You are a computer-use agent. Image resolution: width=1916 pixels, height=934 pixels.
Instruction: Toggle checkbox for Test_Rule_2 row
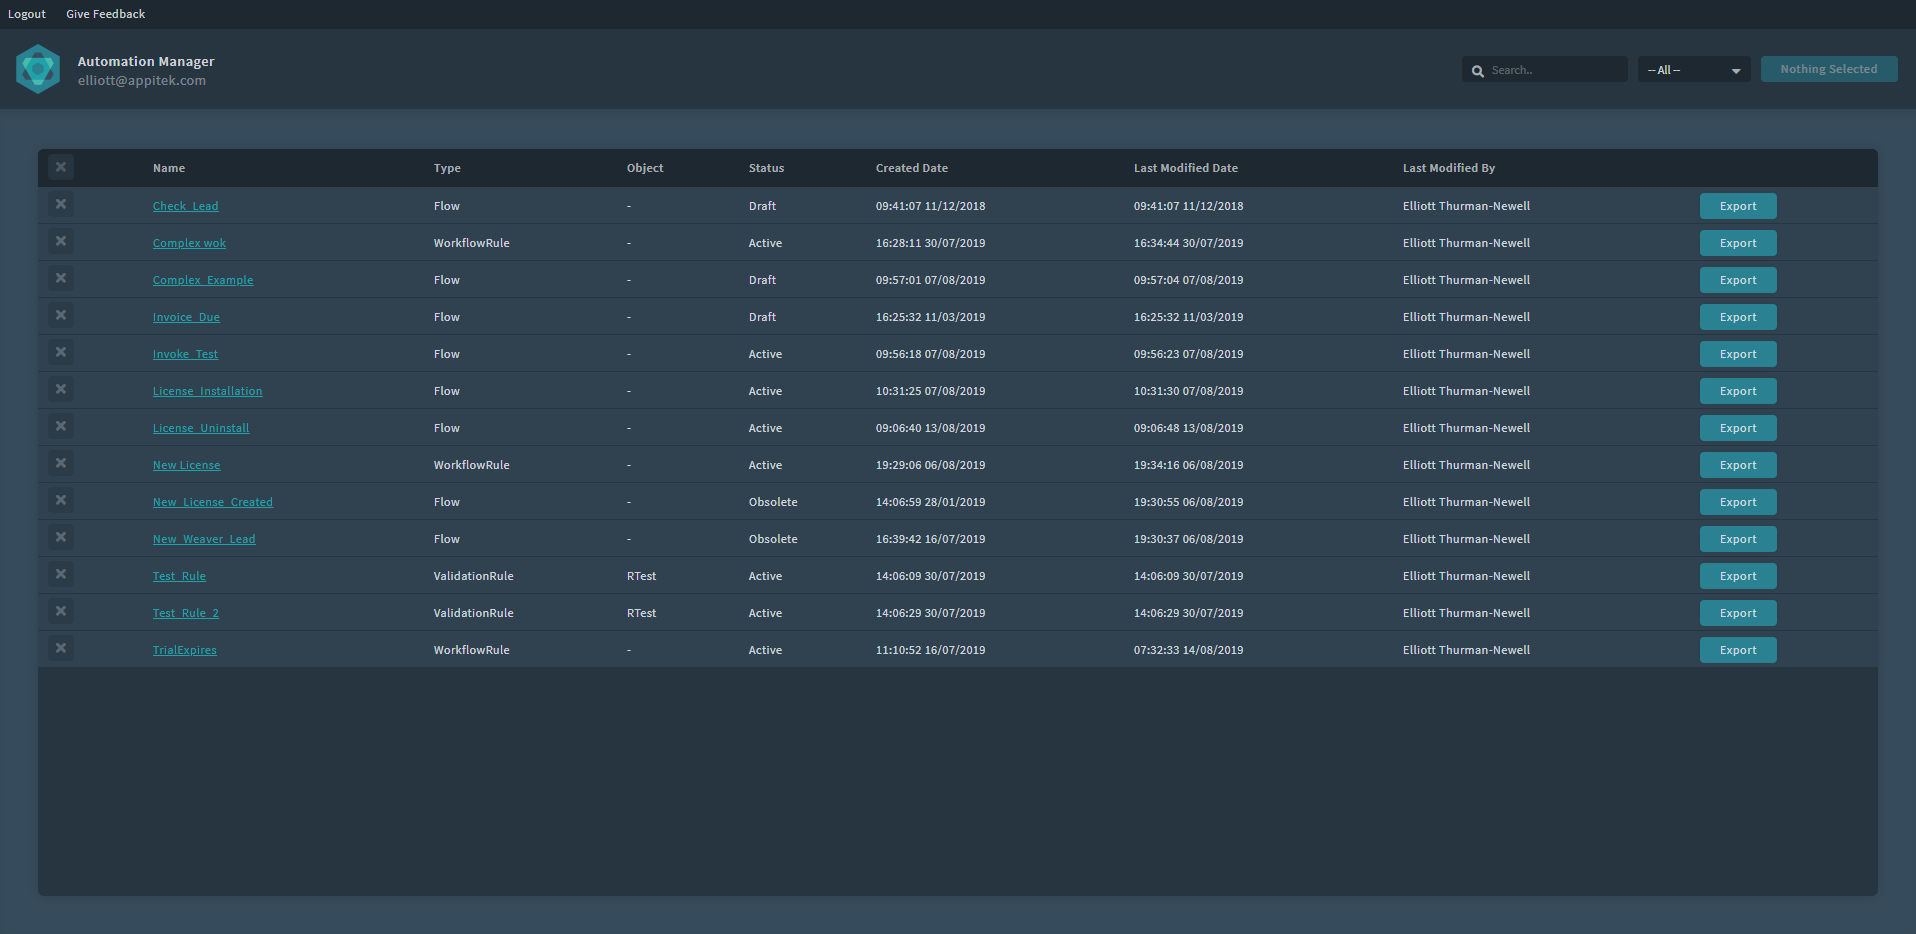pyautogui.click(x=61, y=611)
